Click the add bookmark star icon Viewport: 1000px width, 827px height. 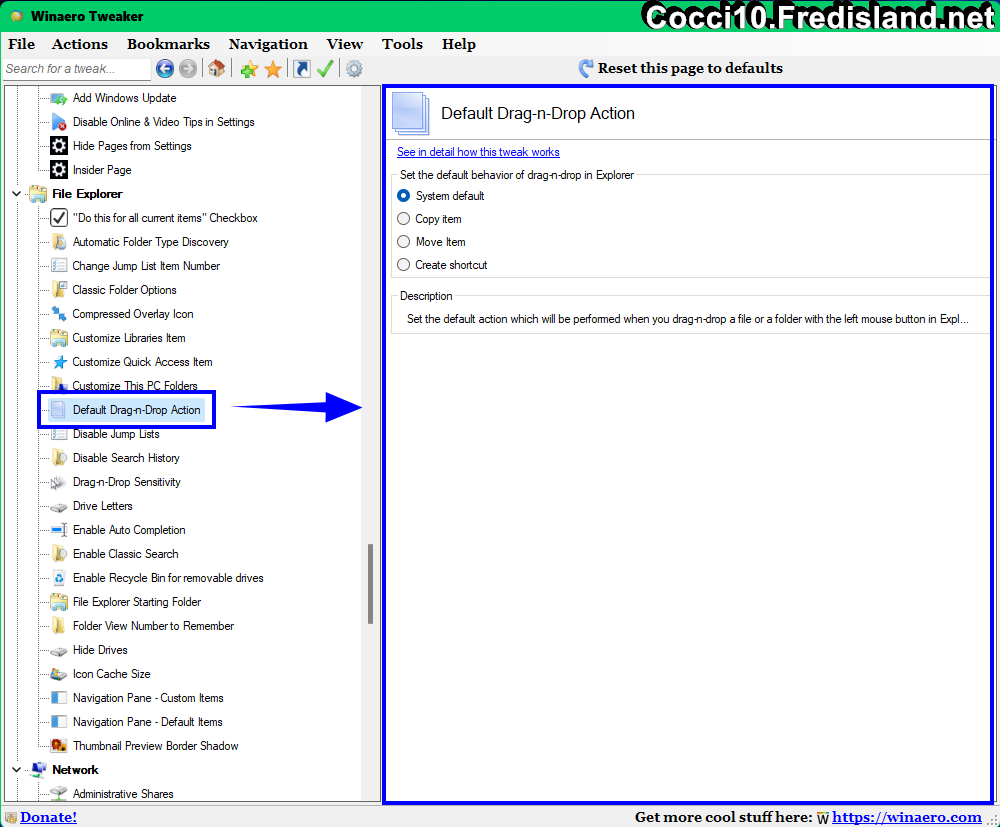coord(249,69)
